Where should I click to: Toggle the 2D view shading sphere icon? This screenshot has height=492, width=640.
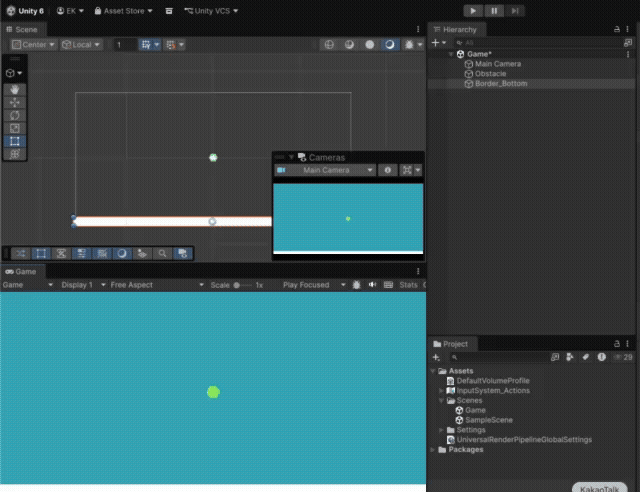[349, 45]
